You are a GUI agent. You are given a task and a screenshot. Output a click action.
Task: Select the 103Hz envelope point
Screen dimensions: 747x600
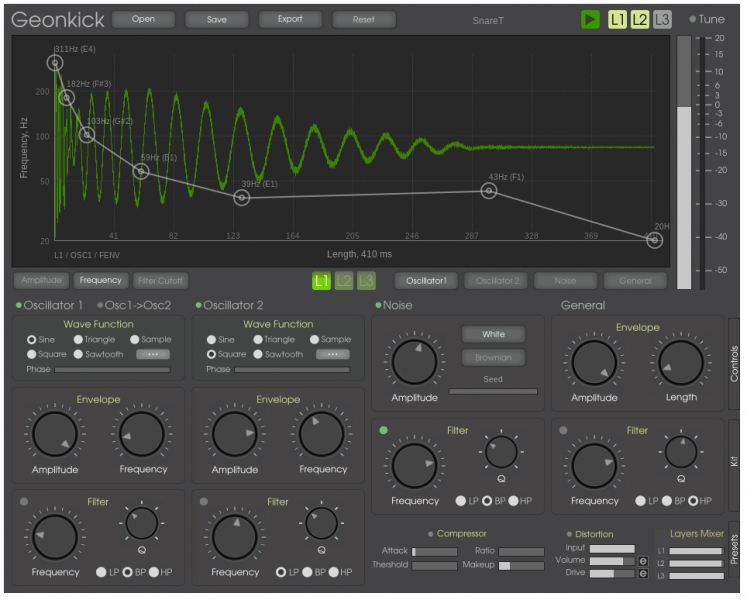[87, 135]
